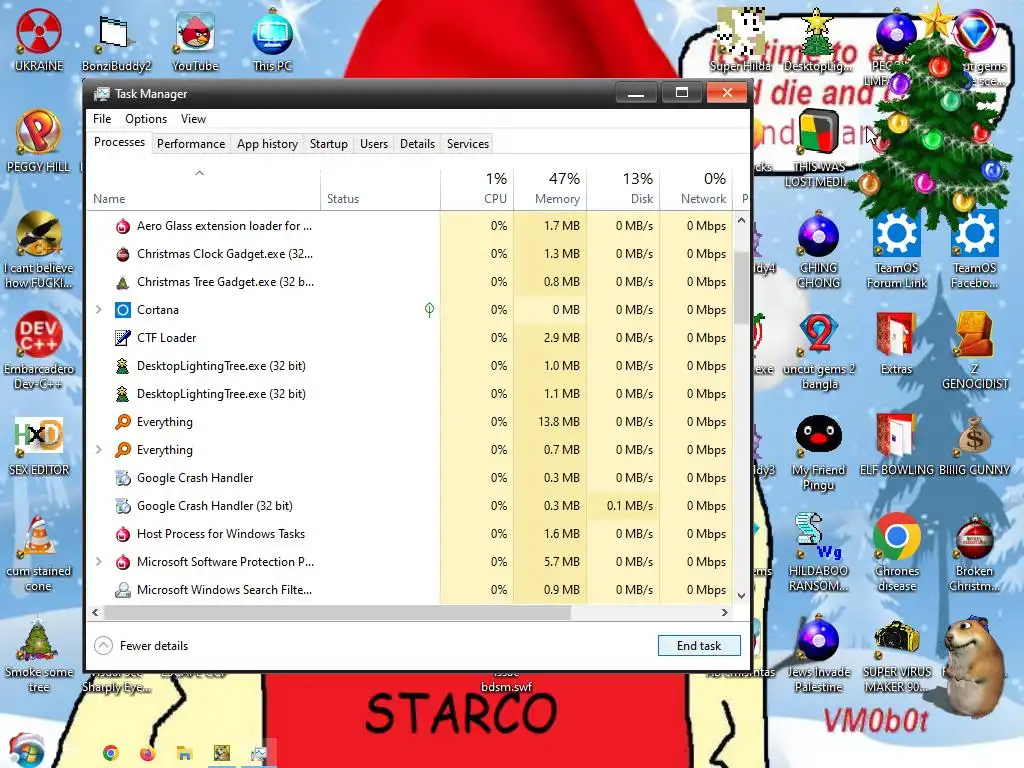Expand the Cortana process group
This screenshot has width=1024, height=768.
(99, 310)
